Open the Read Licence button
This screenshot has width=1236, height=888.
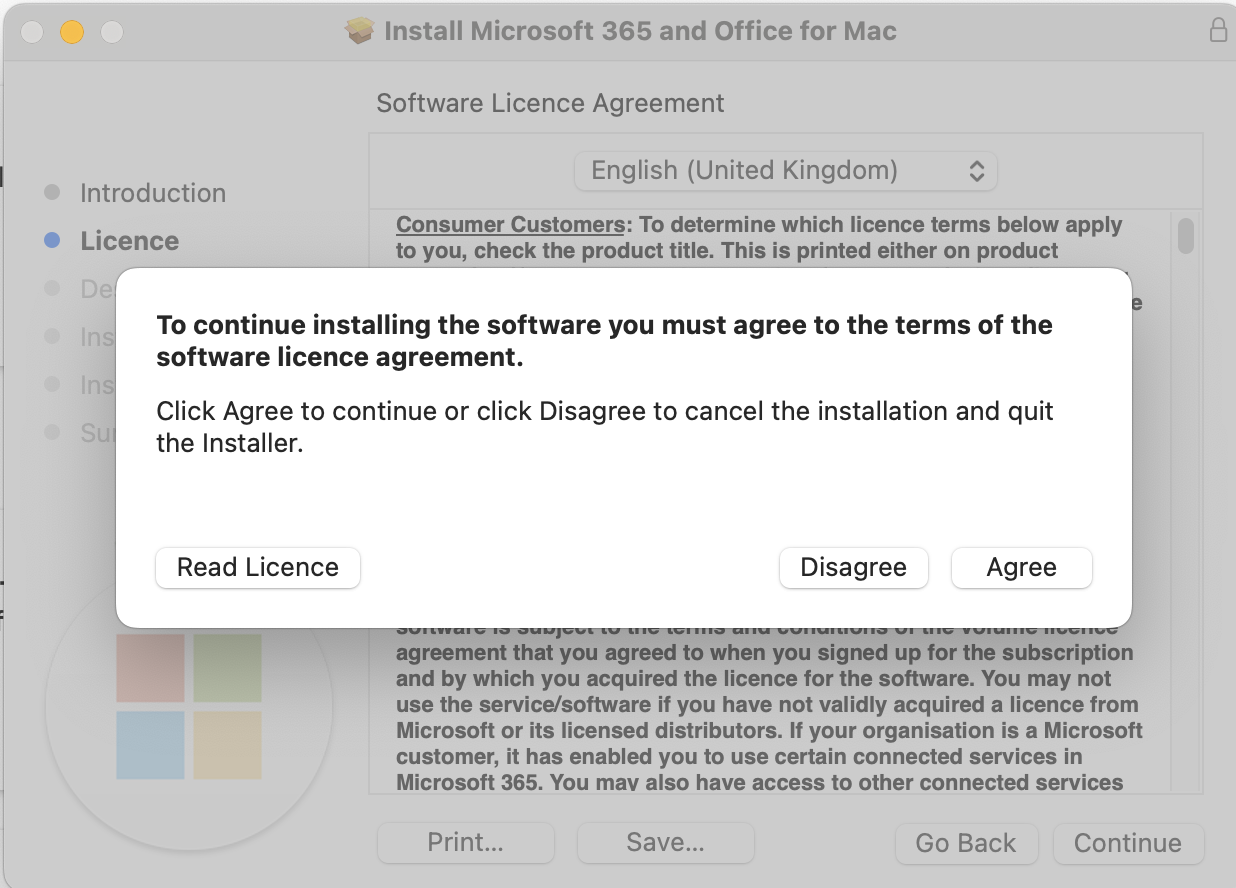point(258,567)
